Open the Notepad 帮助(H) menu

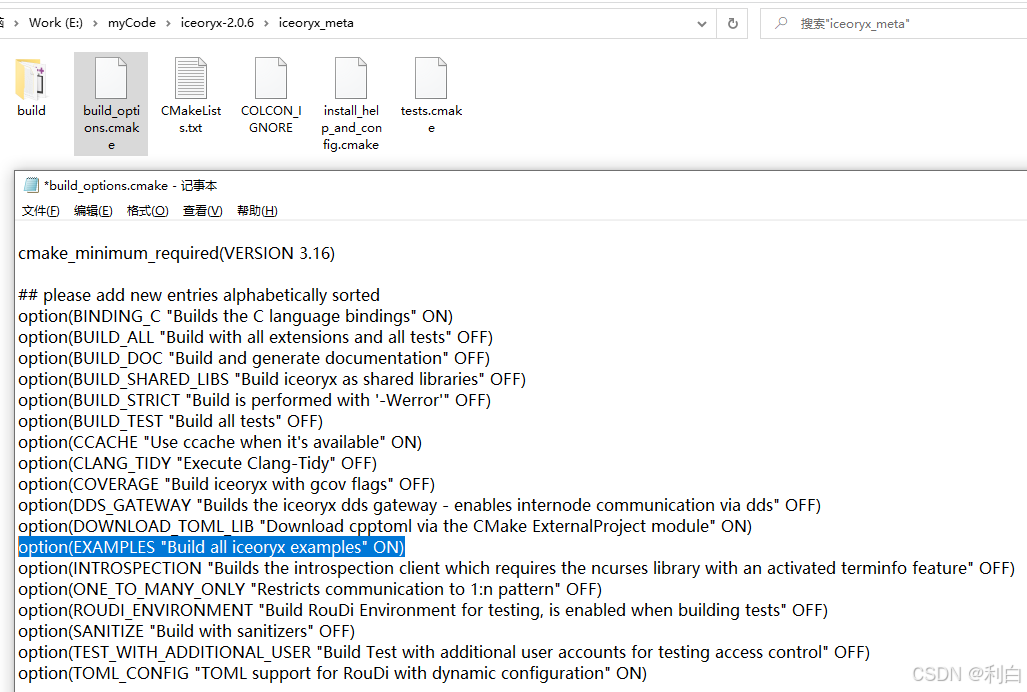[257, 211]
